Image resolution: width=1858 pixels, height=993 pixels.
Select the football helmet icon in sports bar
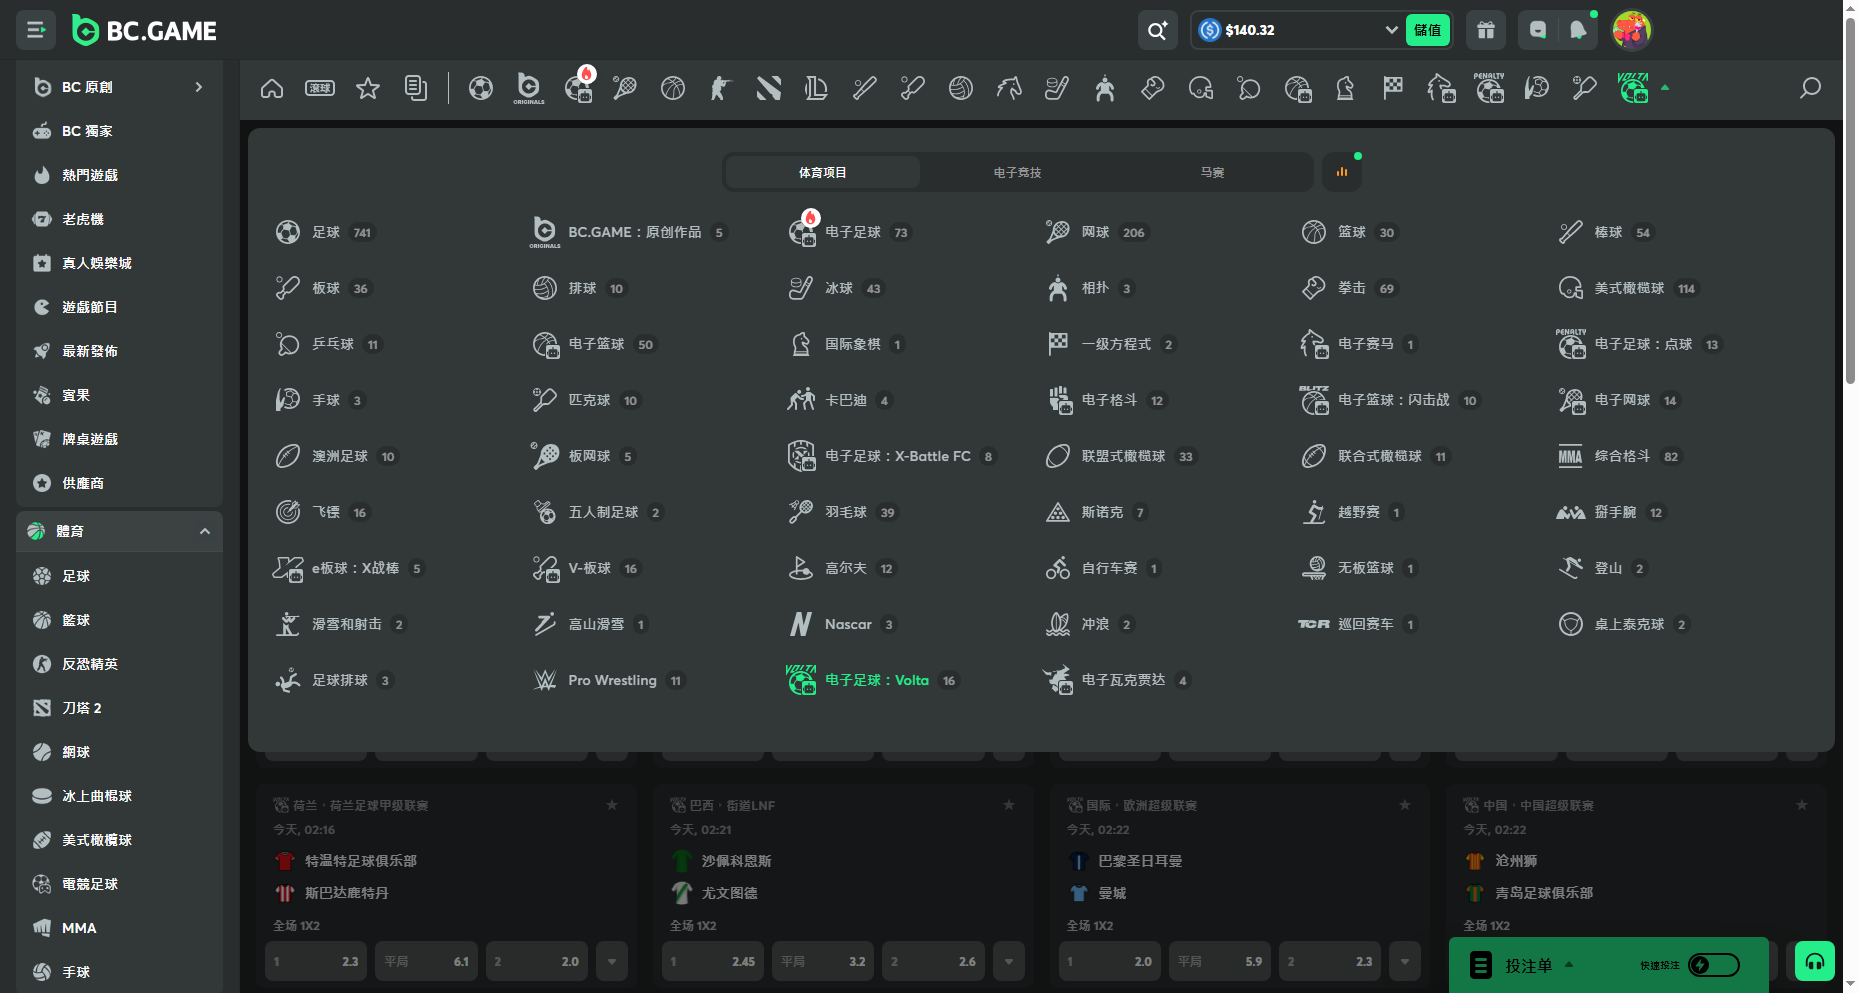point(1200,88)
